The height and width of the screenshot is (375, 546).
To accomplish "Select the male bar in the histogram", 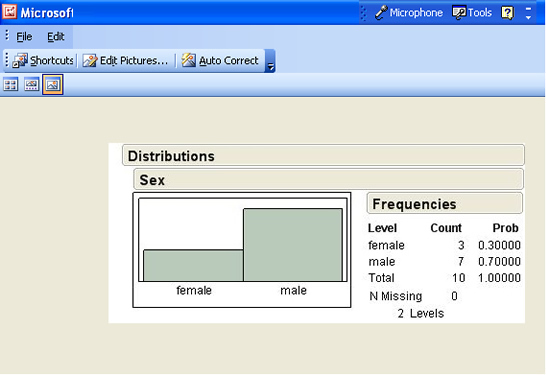I will tap(293, 245).
